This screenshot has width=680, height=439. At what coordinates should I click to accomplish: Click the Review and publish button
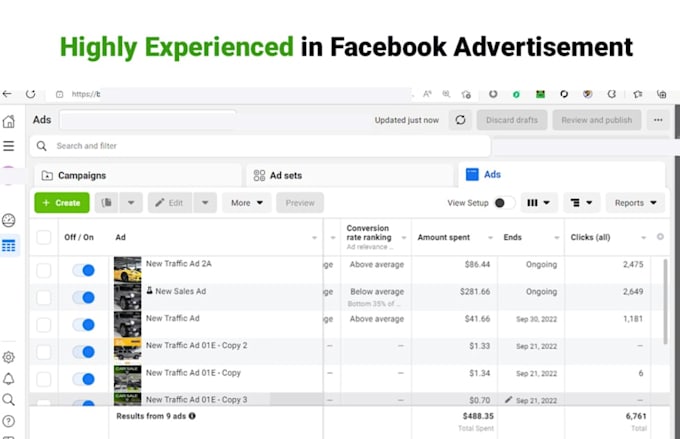click(597, 120)
